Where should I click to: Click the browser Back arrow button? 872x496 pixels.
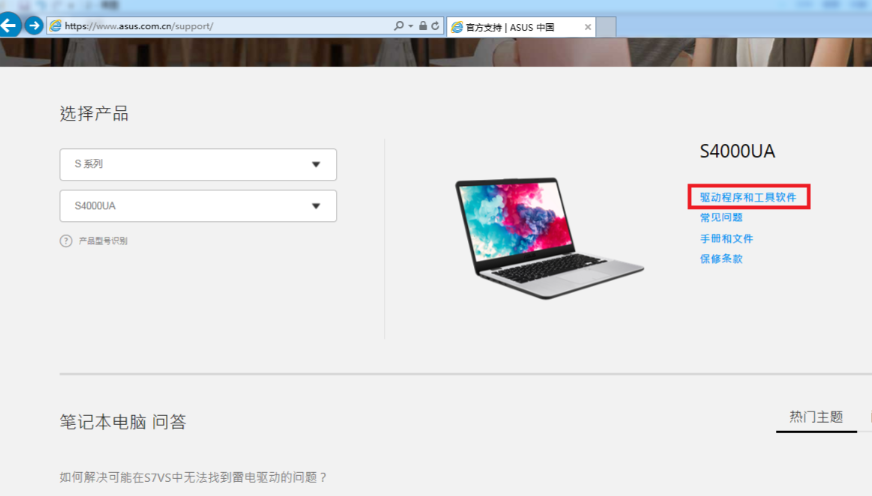11,26
